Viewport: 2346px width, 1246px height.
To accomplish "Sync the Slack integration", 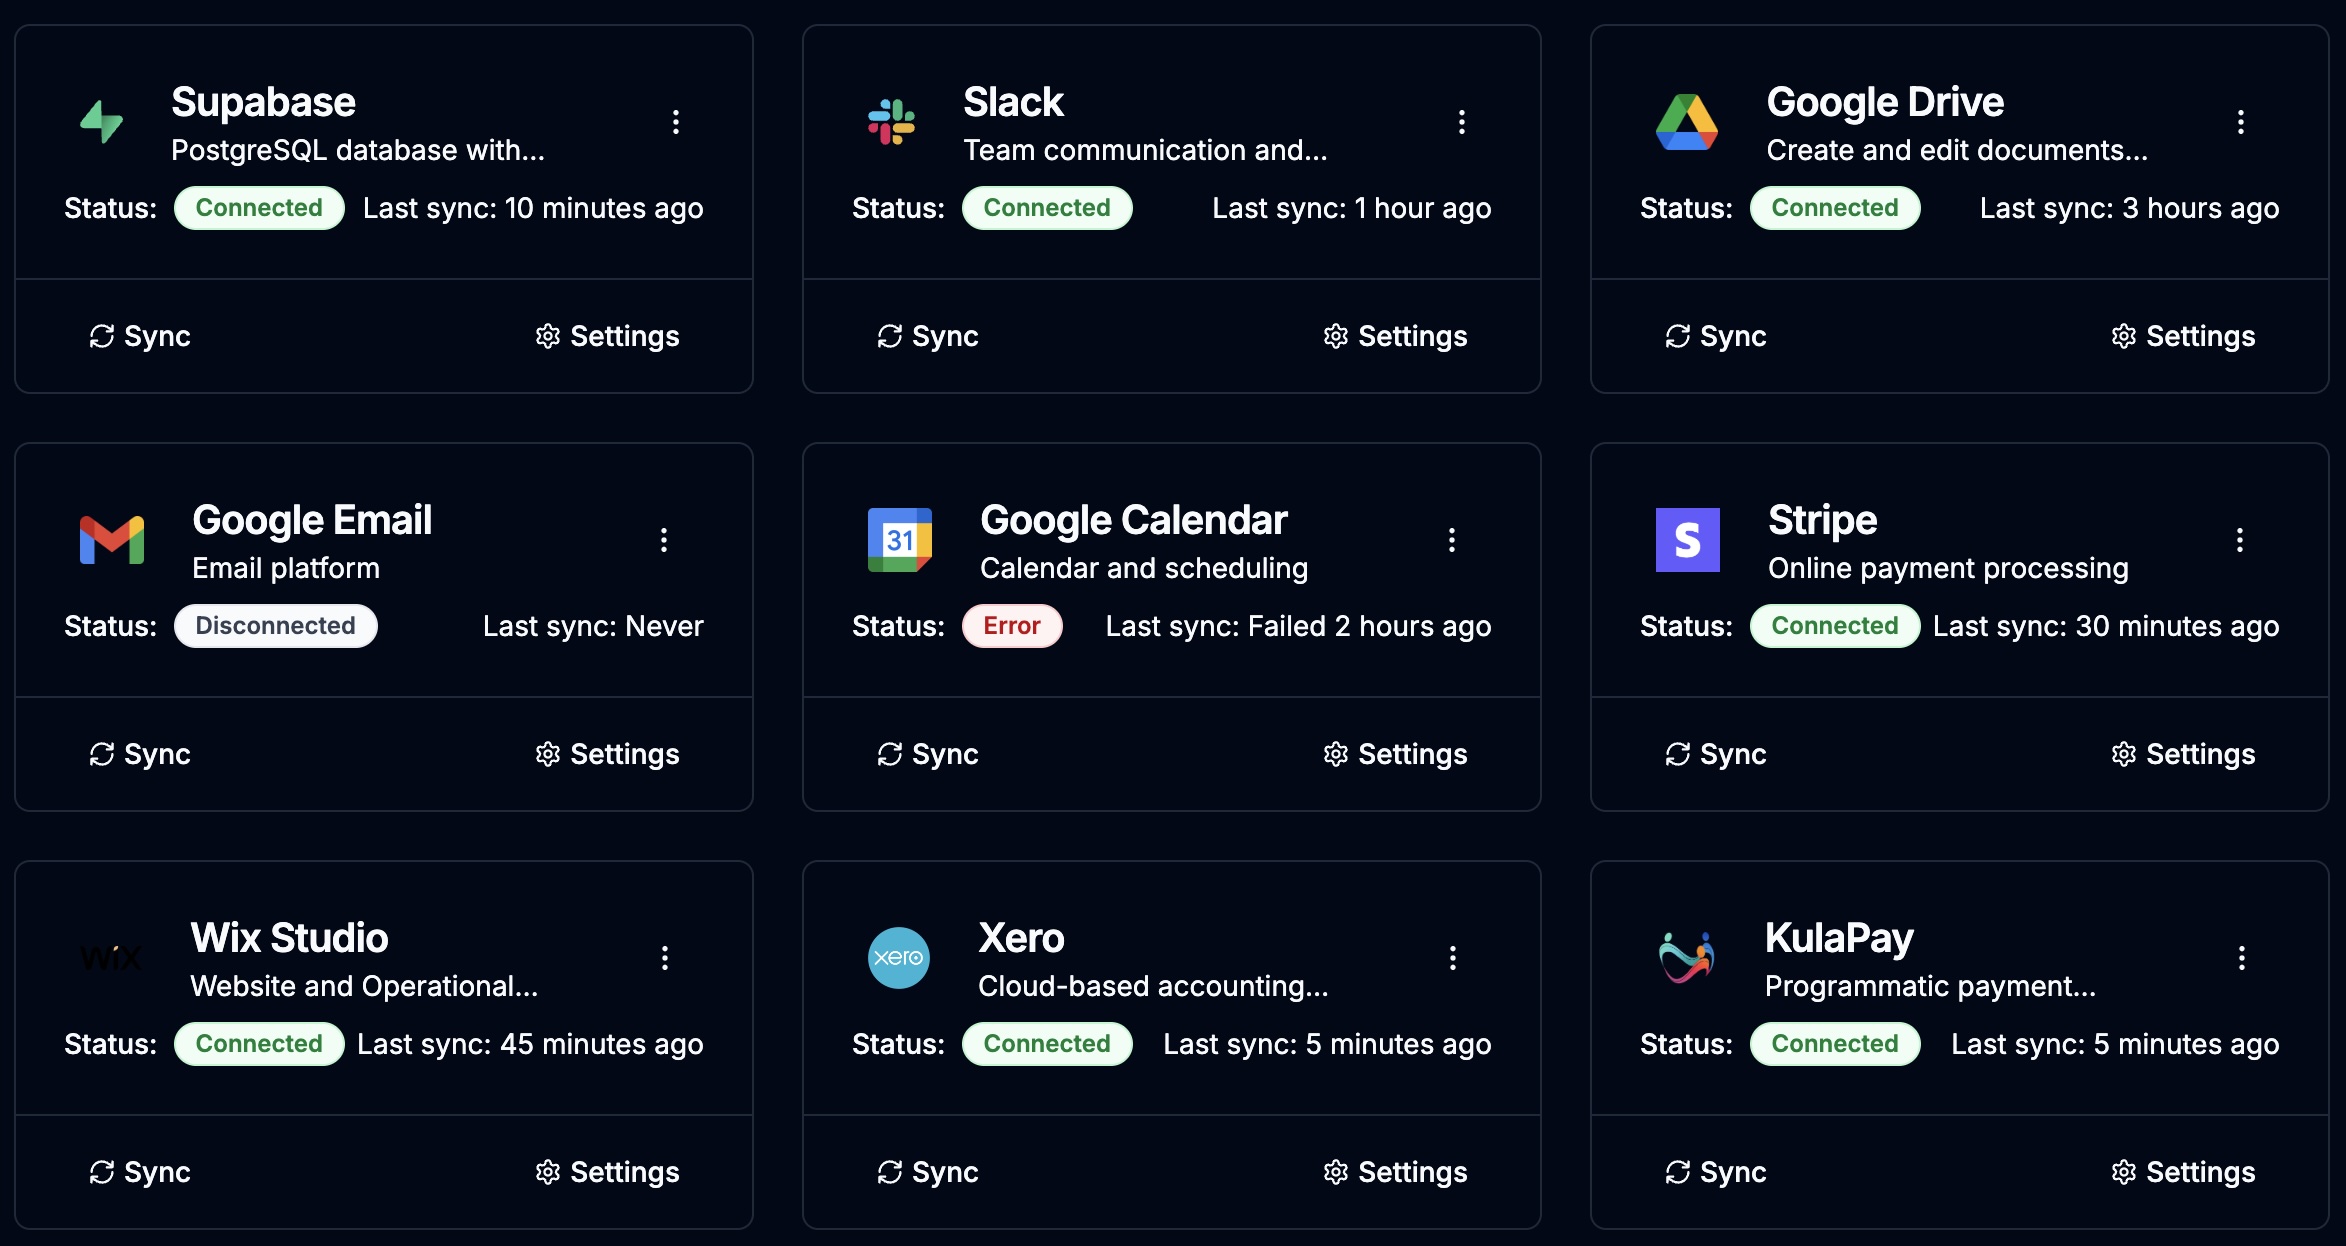I will click(x=928, y=336).
